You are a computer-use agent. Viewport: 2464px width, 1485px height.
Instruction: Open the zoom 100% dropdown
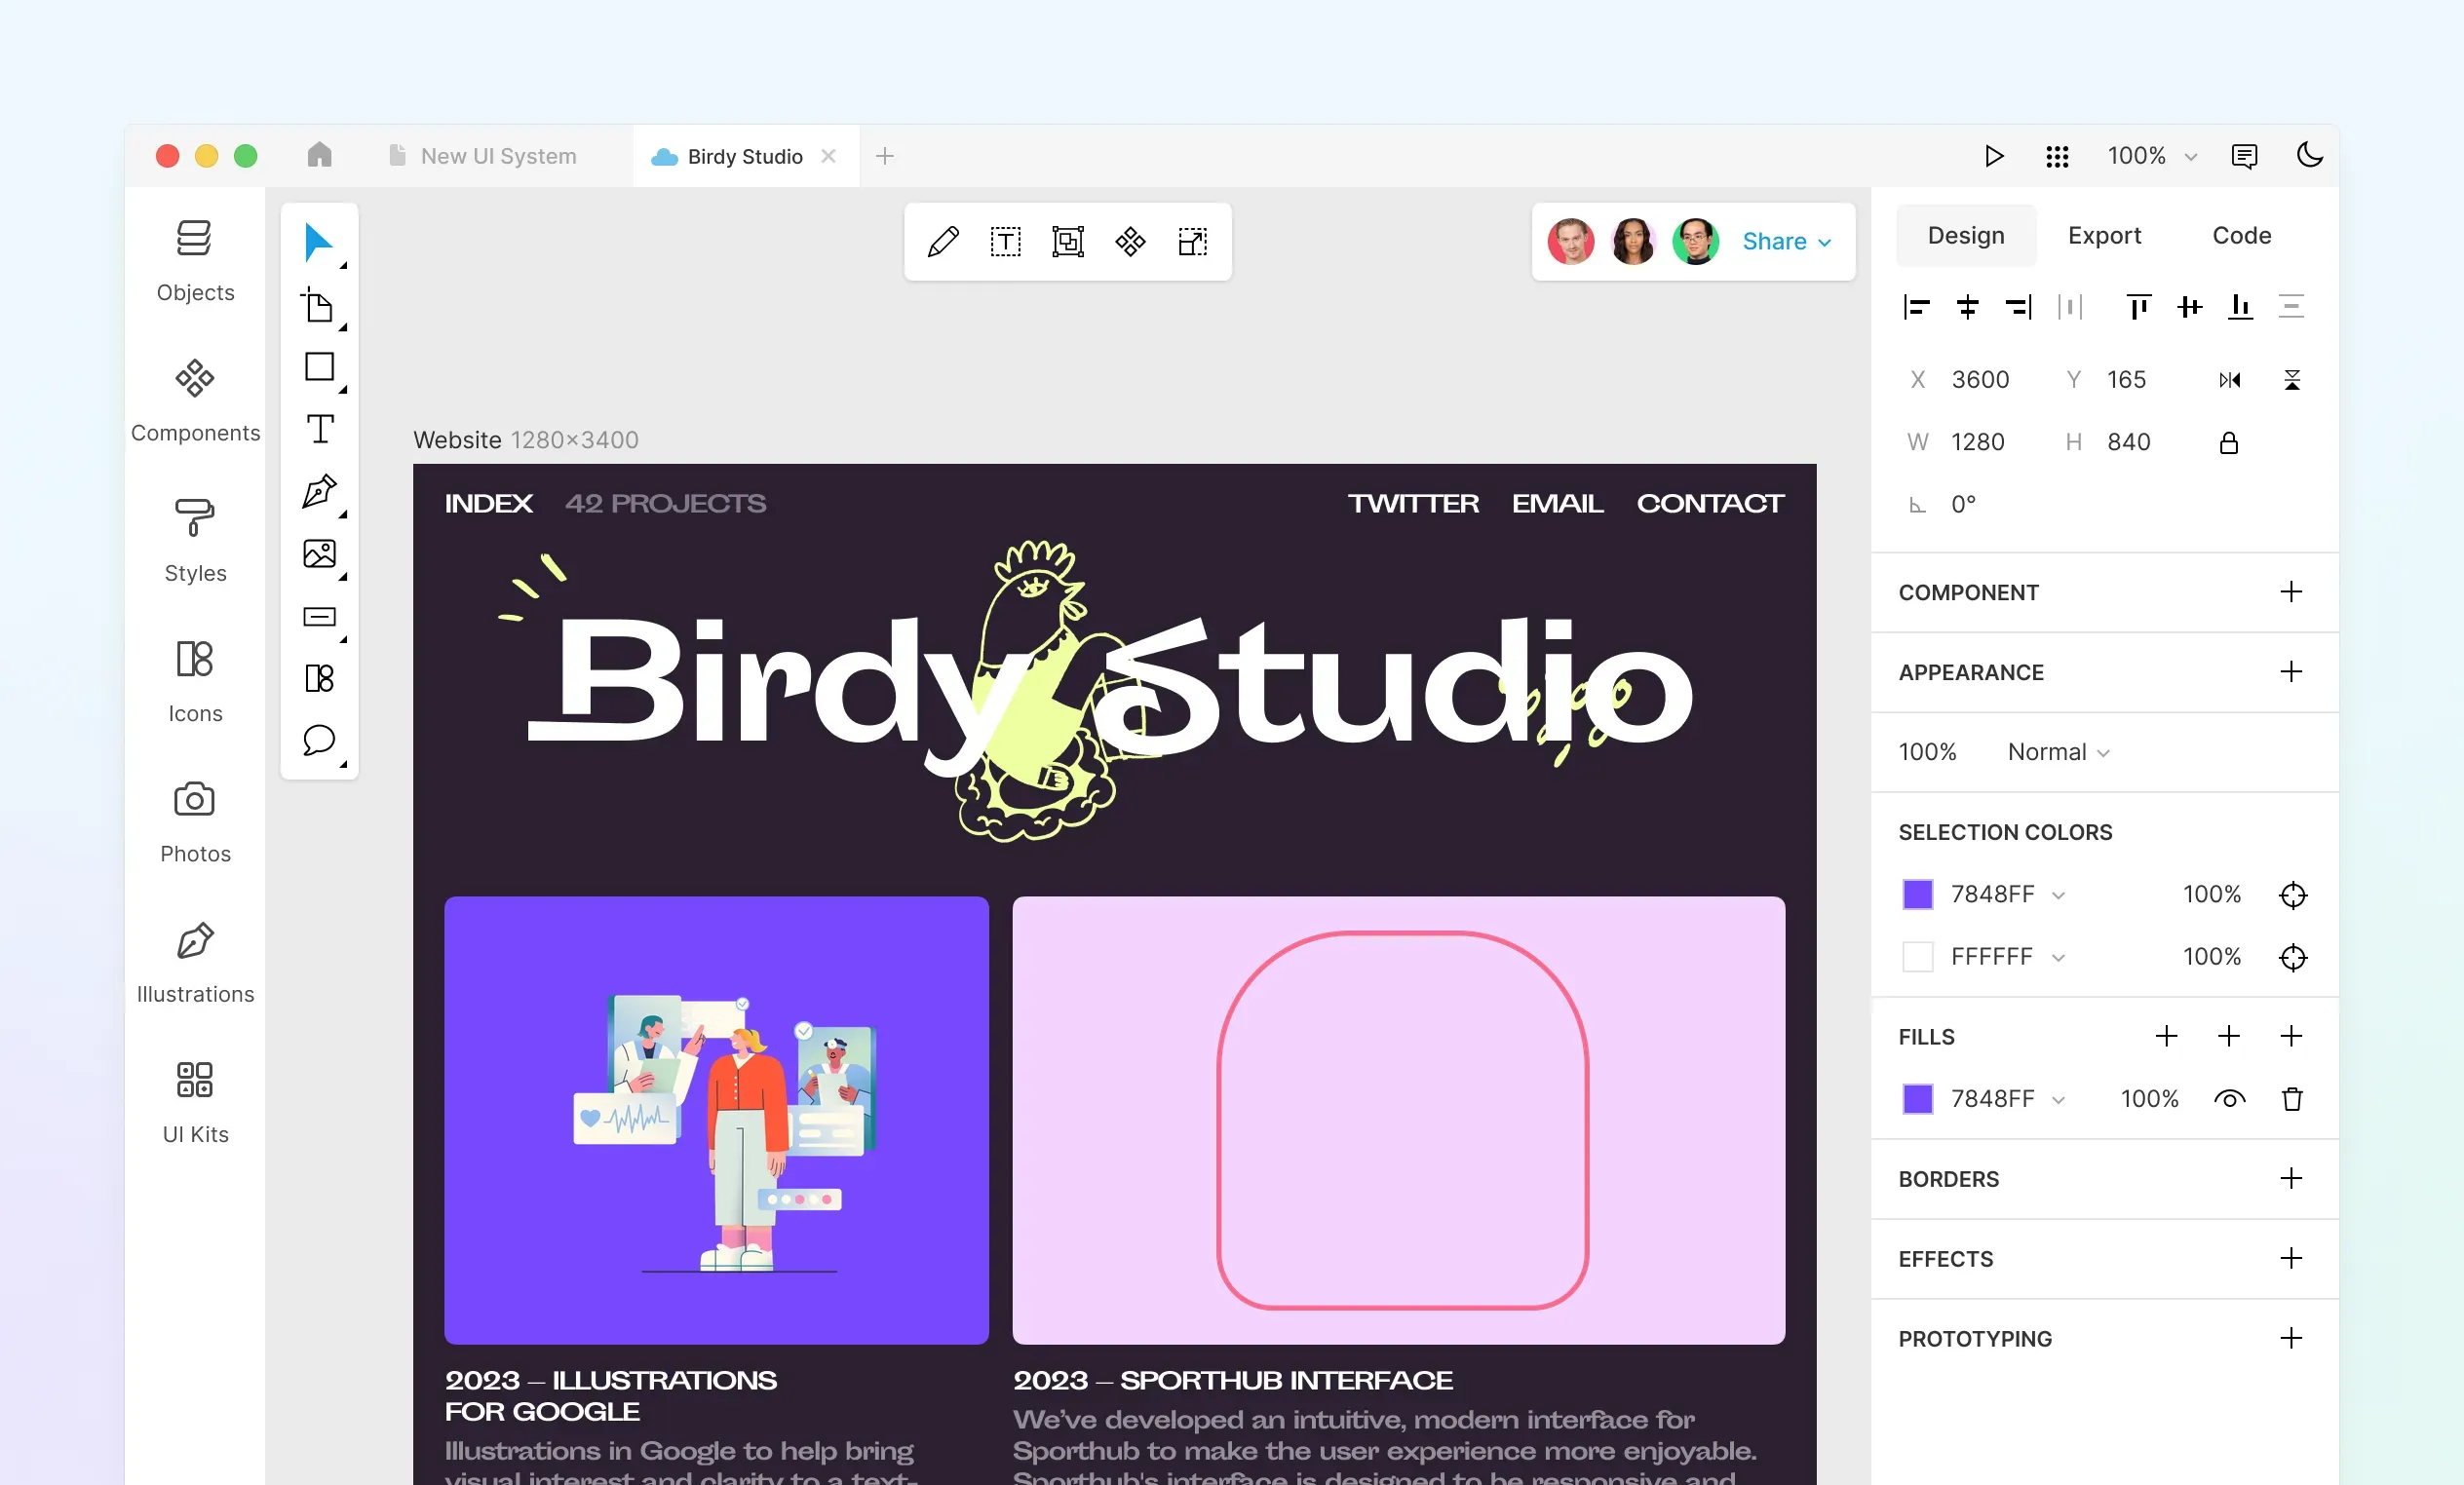pos(2151,156)
